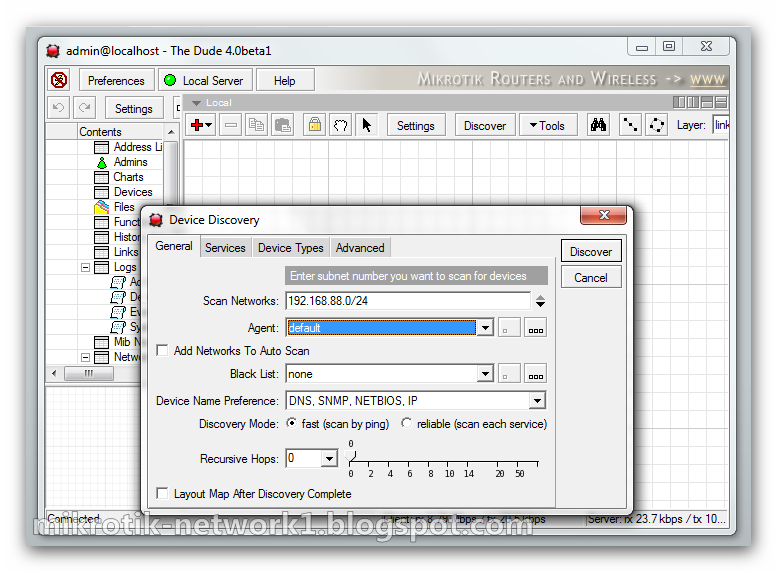This screenshot has height=572, width=777.
Task: Click the contents horizontal scrollbar thumb
Action: [89, 373]
